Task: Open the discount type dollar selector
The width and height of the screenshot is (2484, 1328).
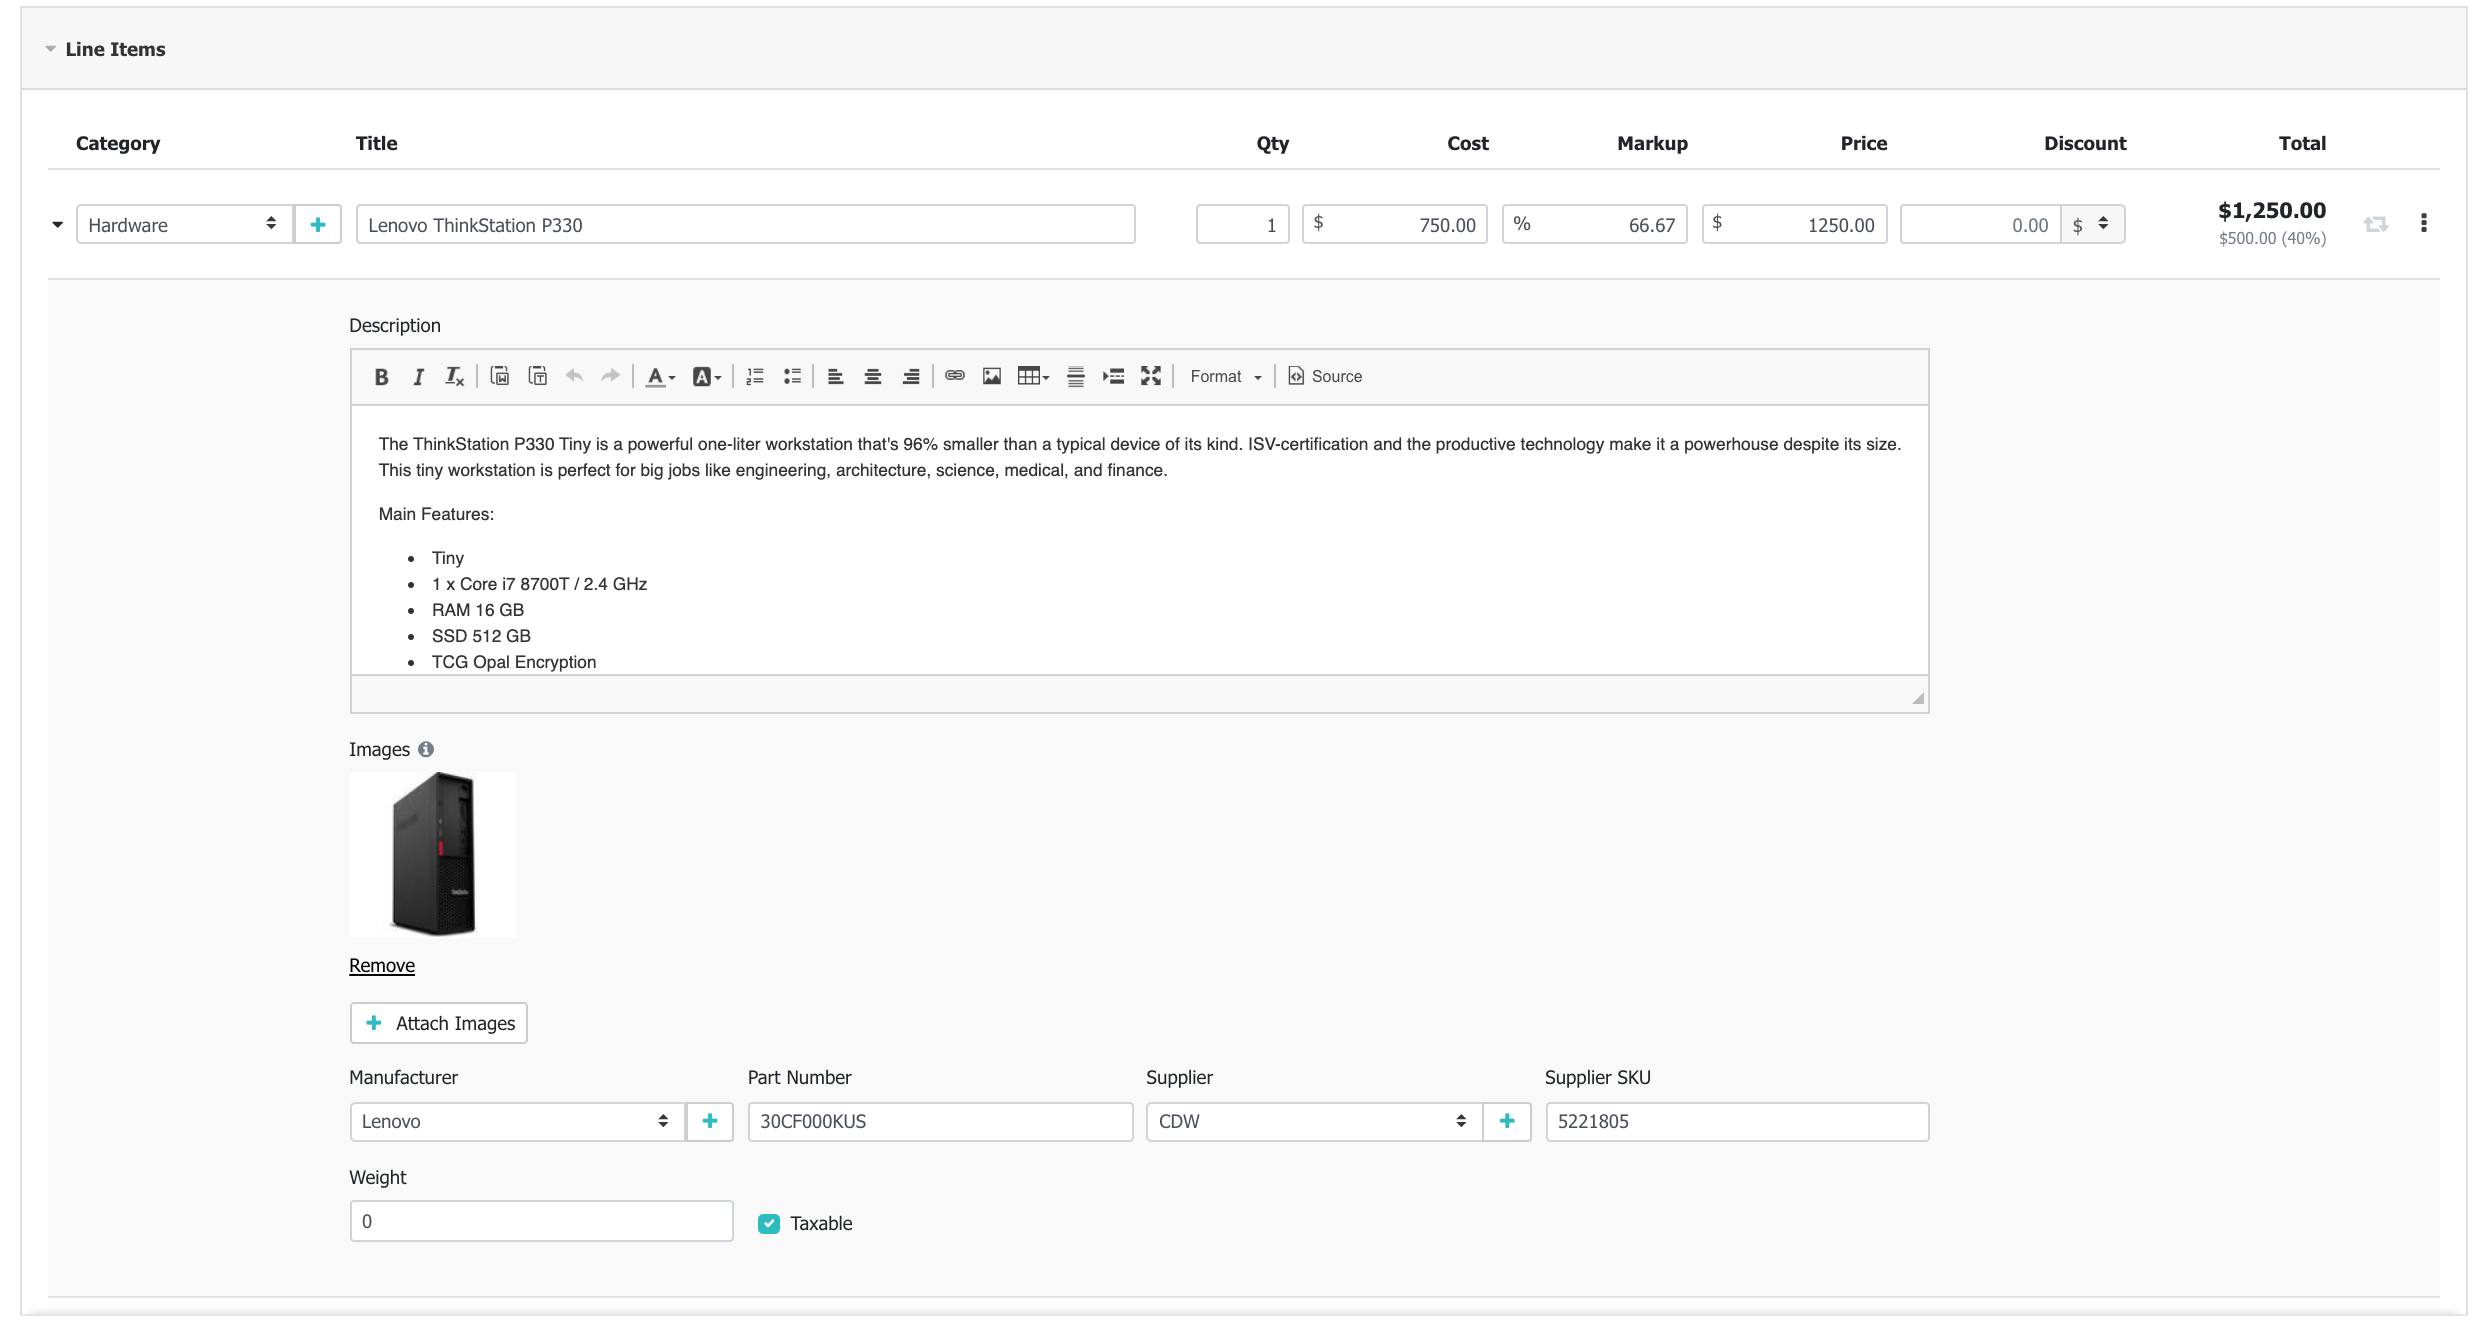Action: click(x=2092, y=224)
